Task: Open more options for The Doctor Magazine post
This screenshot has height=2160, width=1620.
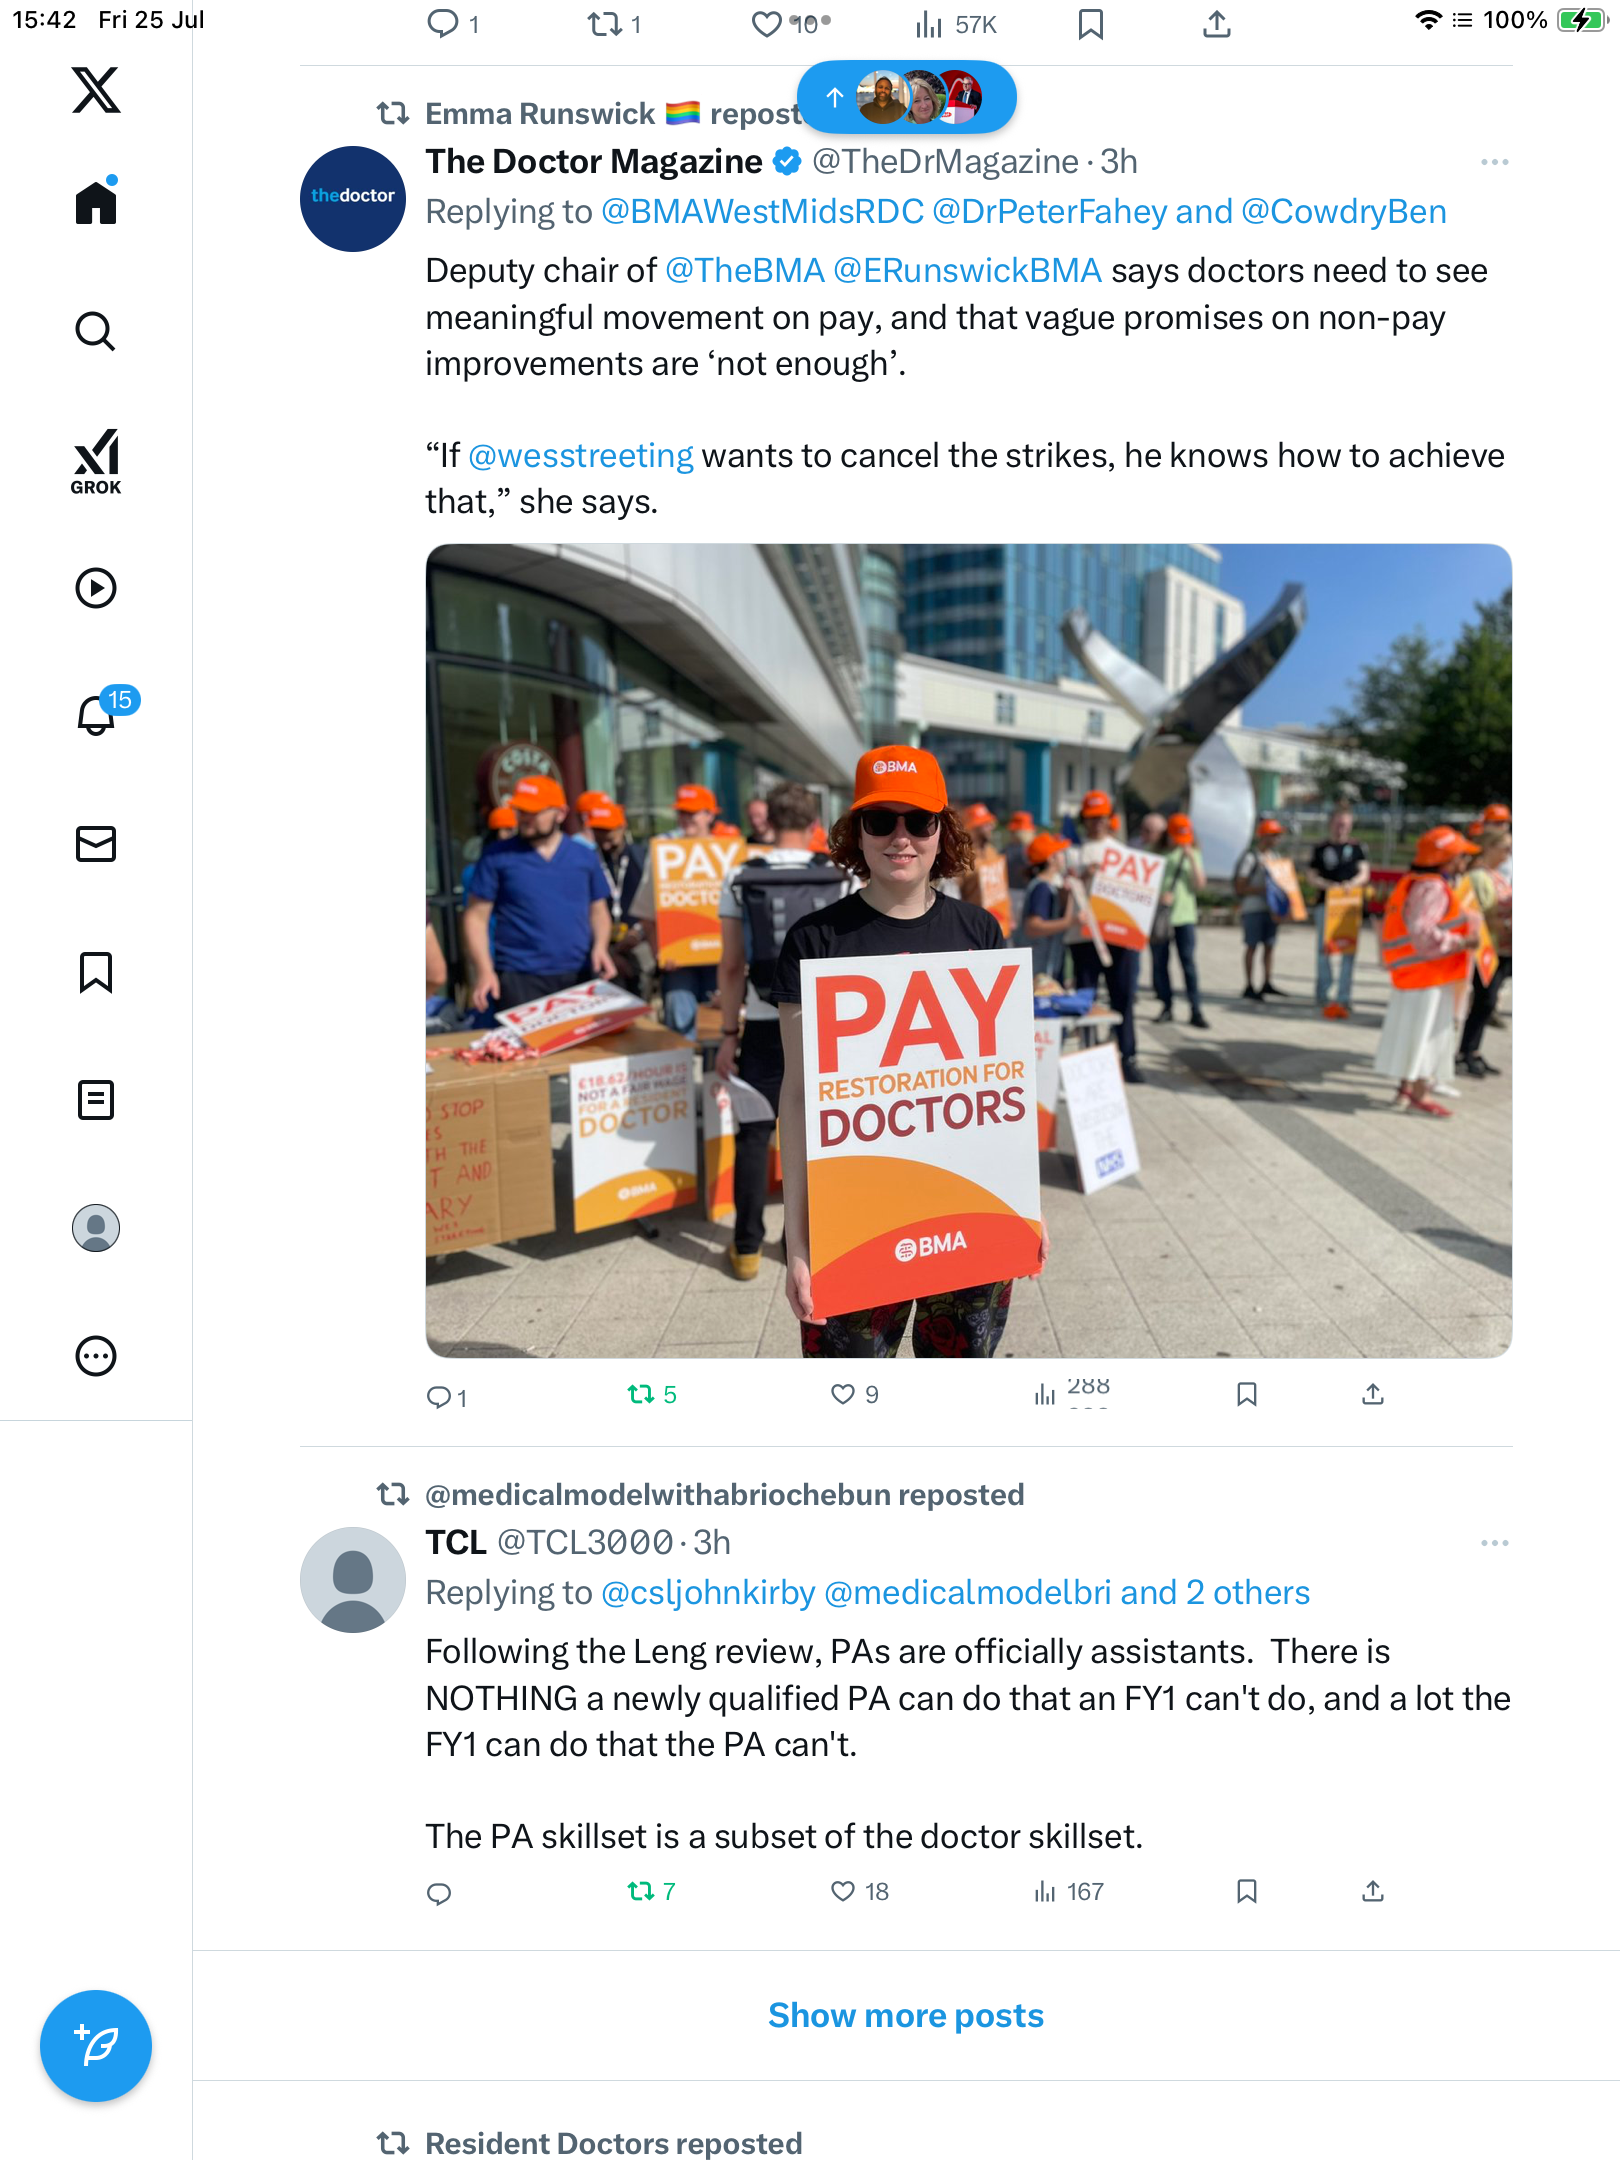Action: click(x=1495, y=162)
